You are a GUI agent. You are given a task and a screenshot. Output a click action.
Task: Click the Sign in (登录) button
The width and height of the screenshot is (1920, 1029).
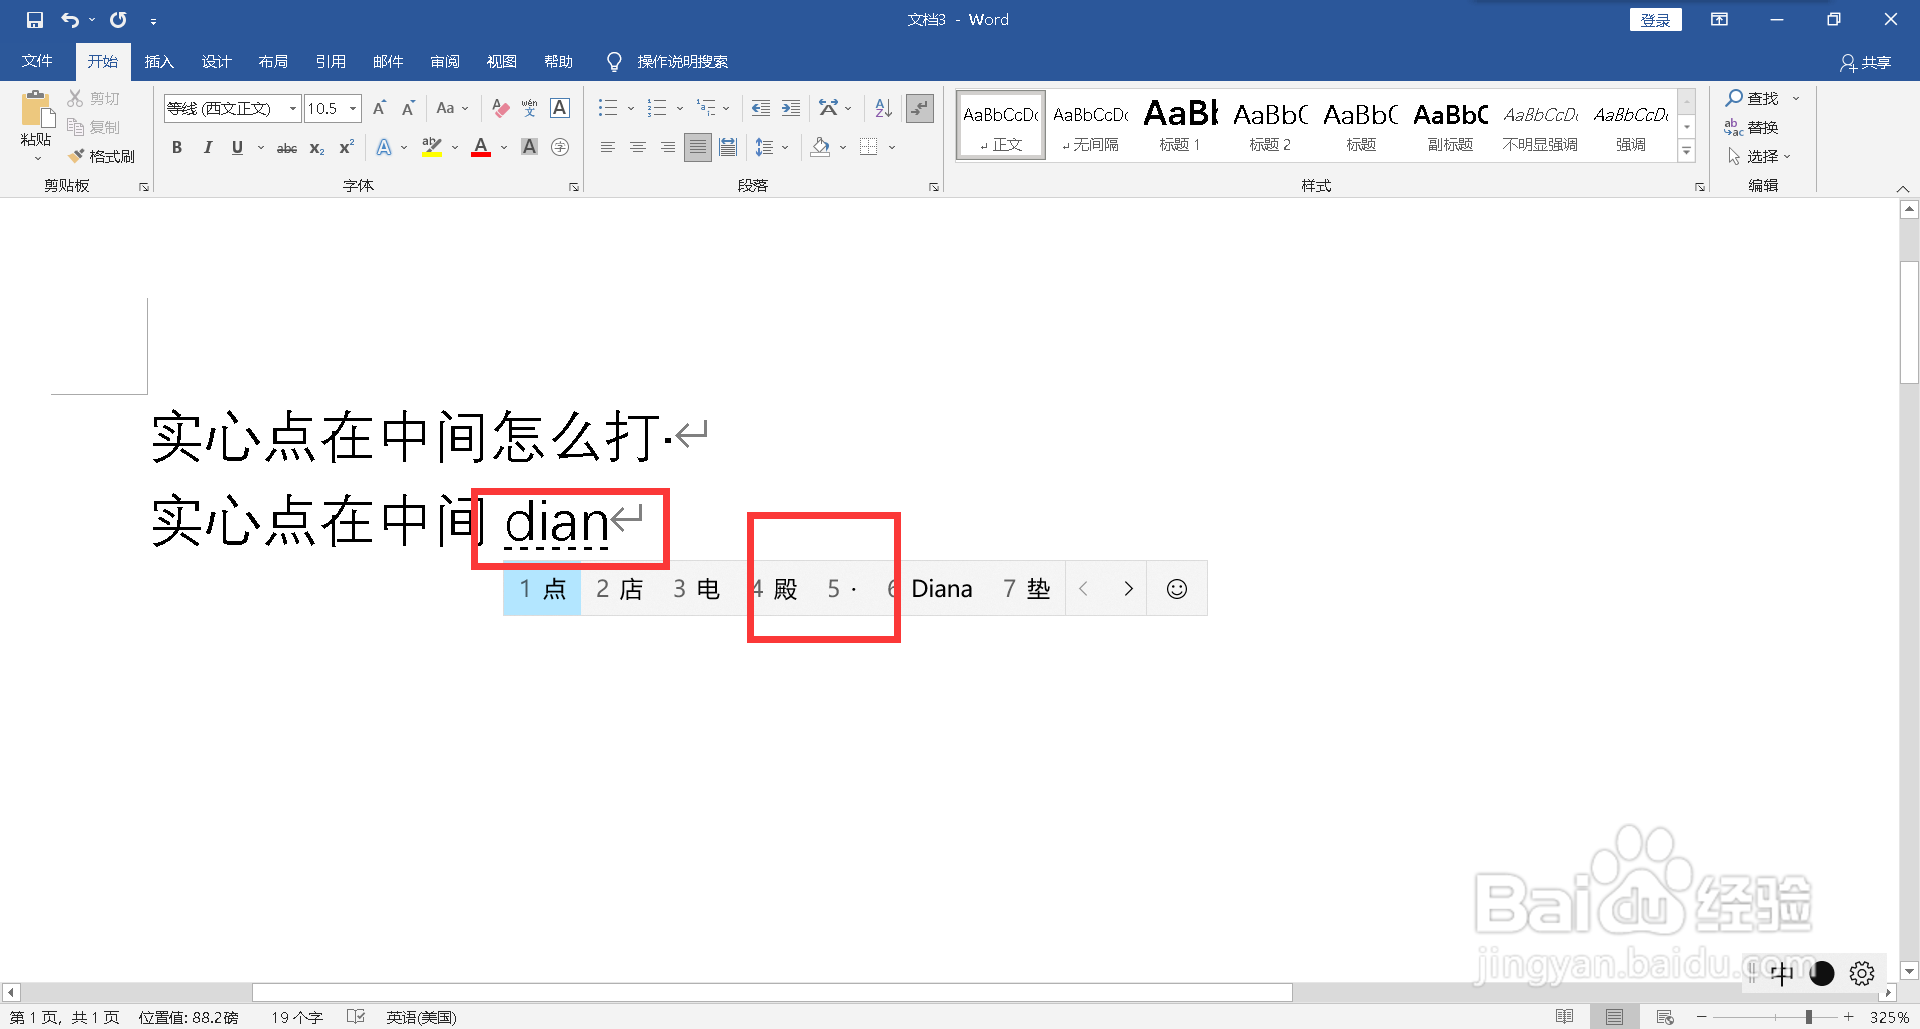point(1655,20)
